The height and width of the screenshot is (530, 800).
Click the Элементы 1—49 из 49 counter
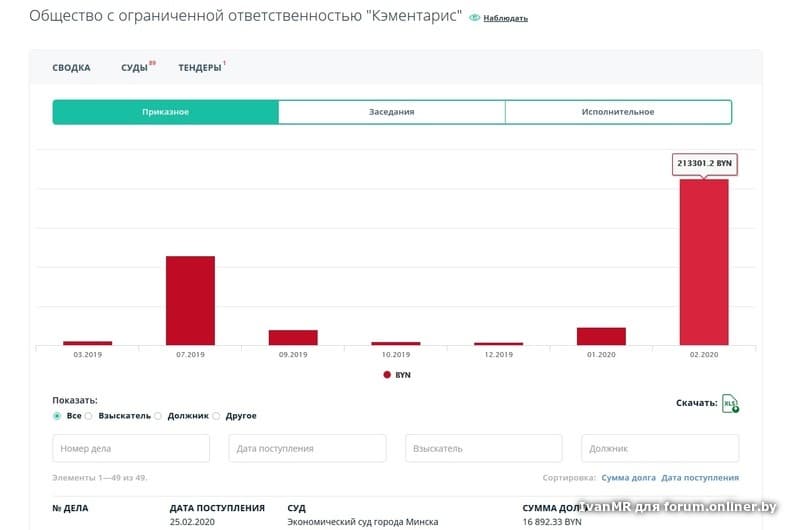coord(99,478)
